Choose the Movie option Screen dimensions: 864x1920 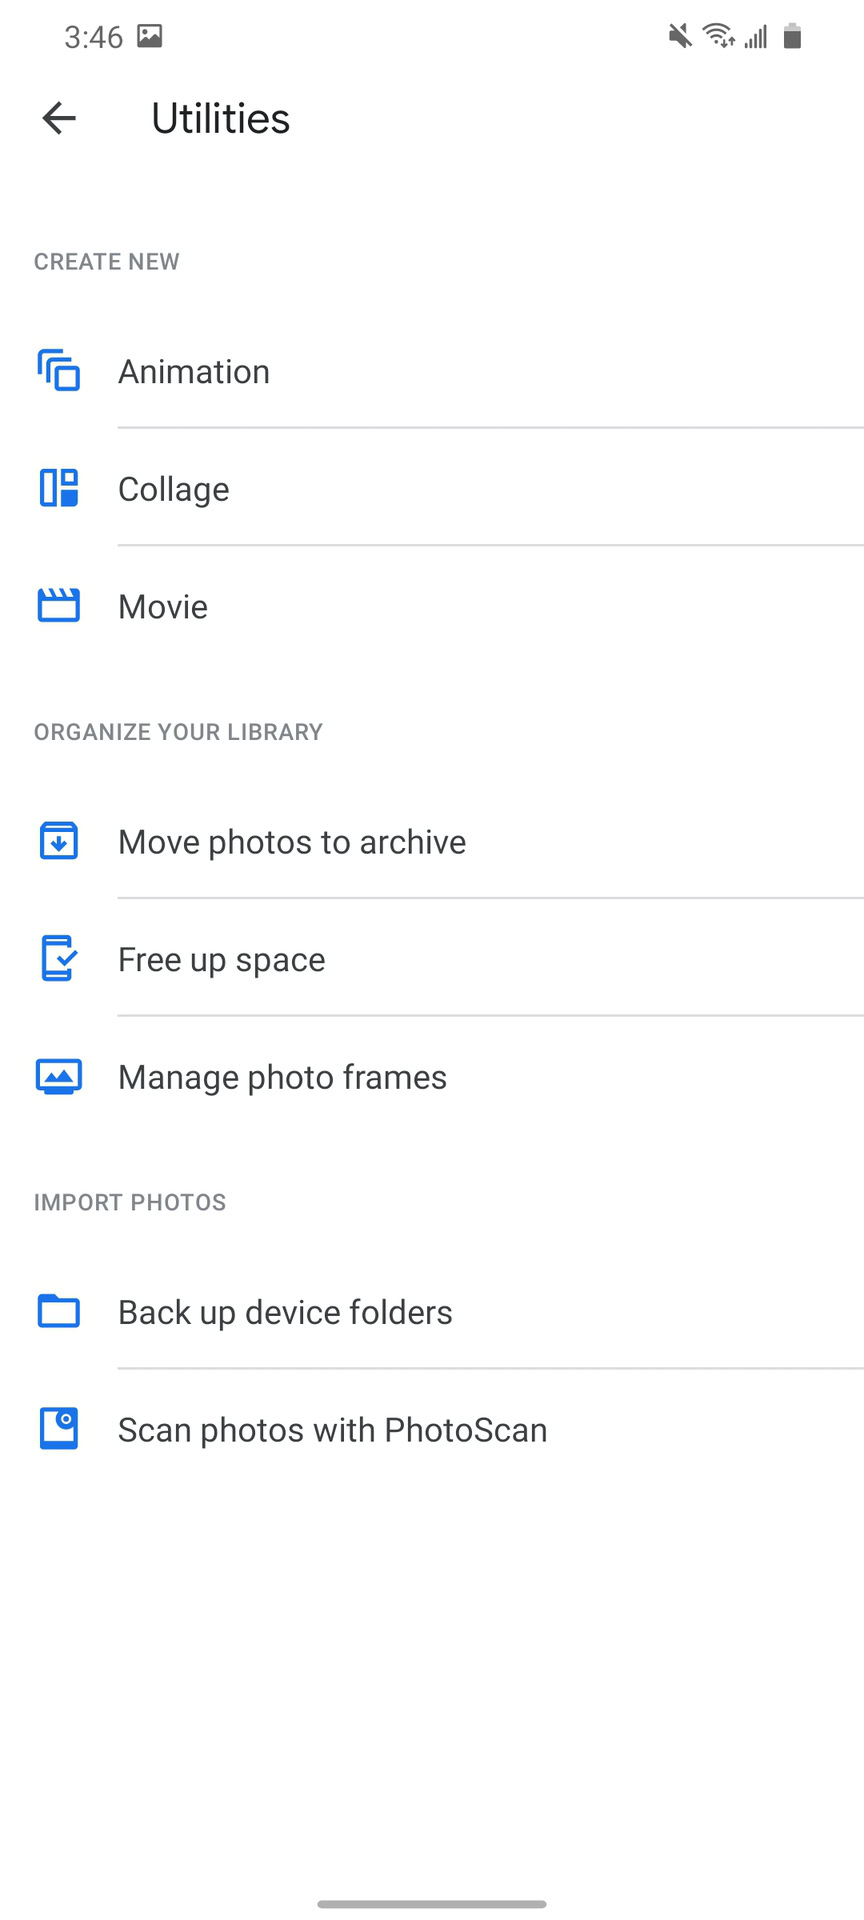163,607
